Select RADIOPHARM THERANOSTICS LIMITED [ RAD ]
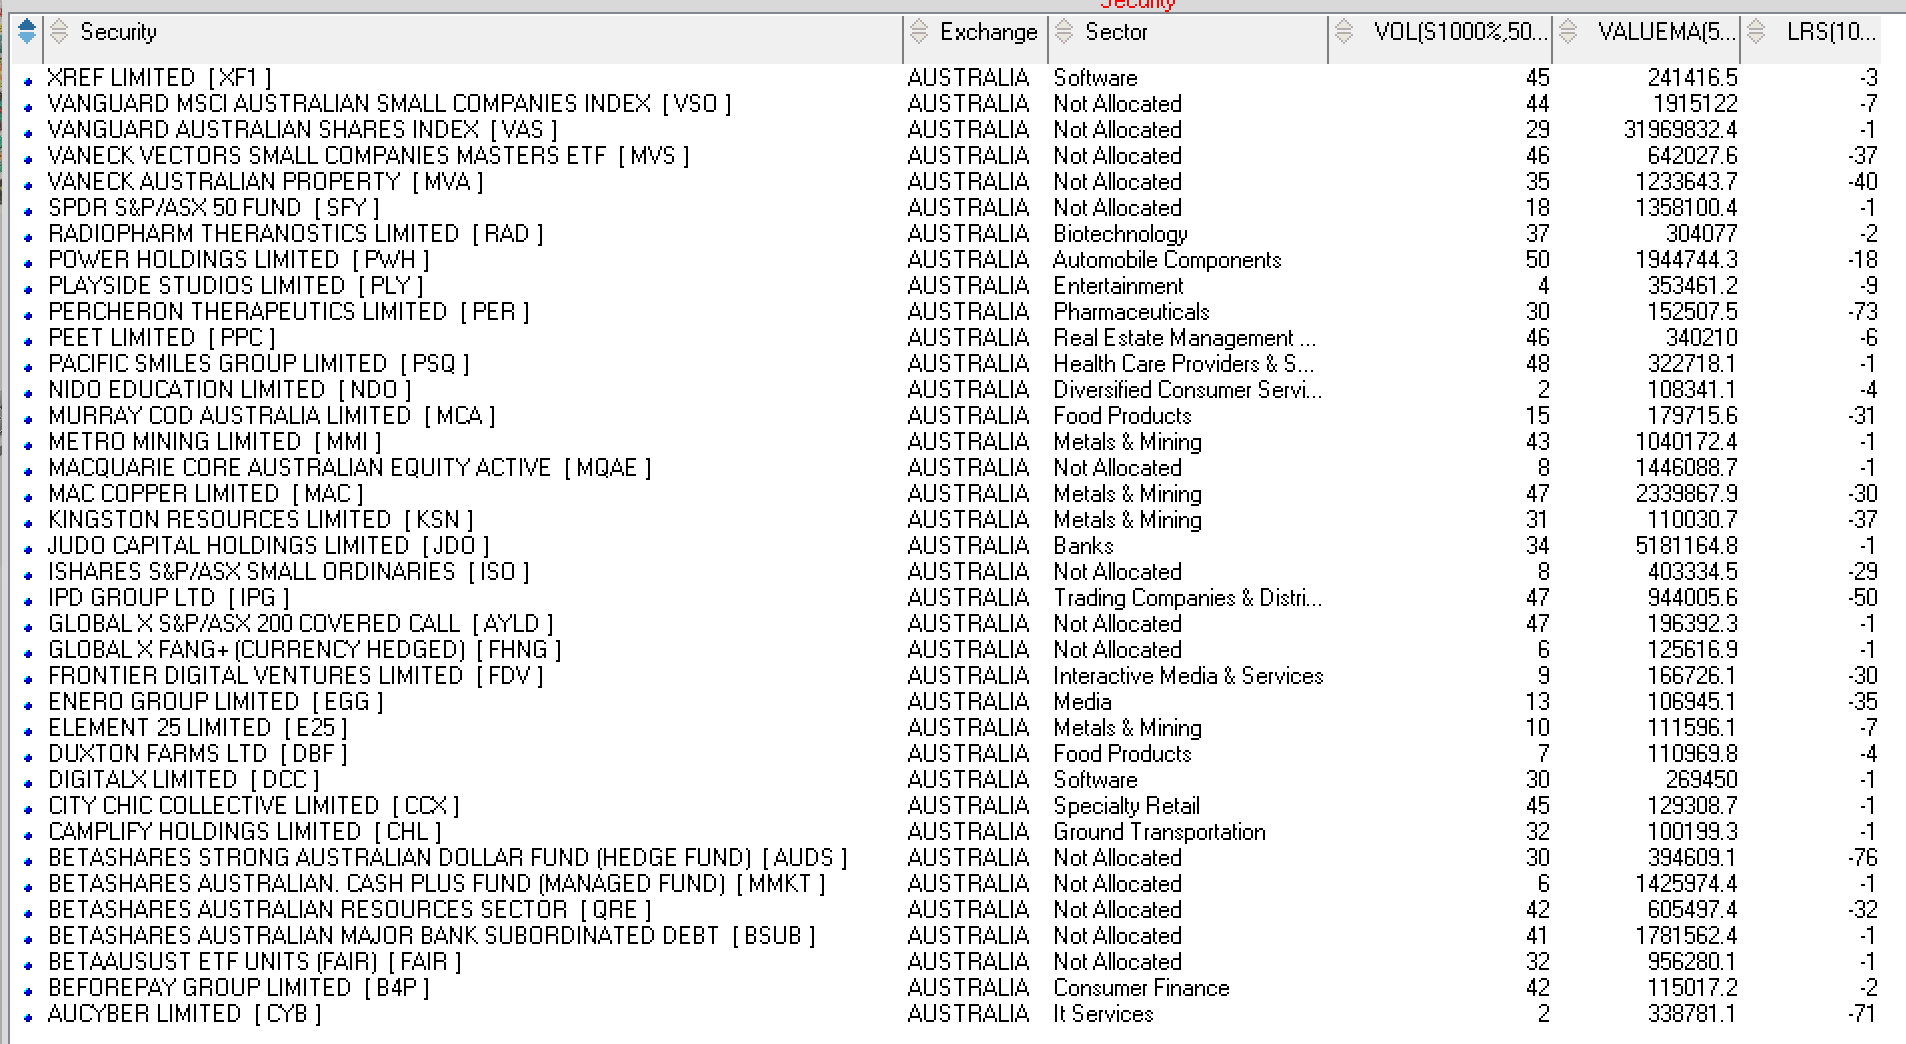 tap(295, 234)
